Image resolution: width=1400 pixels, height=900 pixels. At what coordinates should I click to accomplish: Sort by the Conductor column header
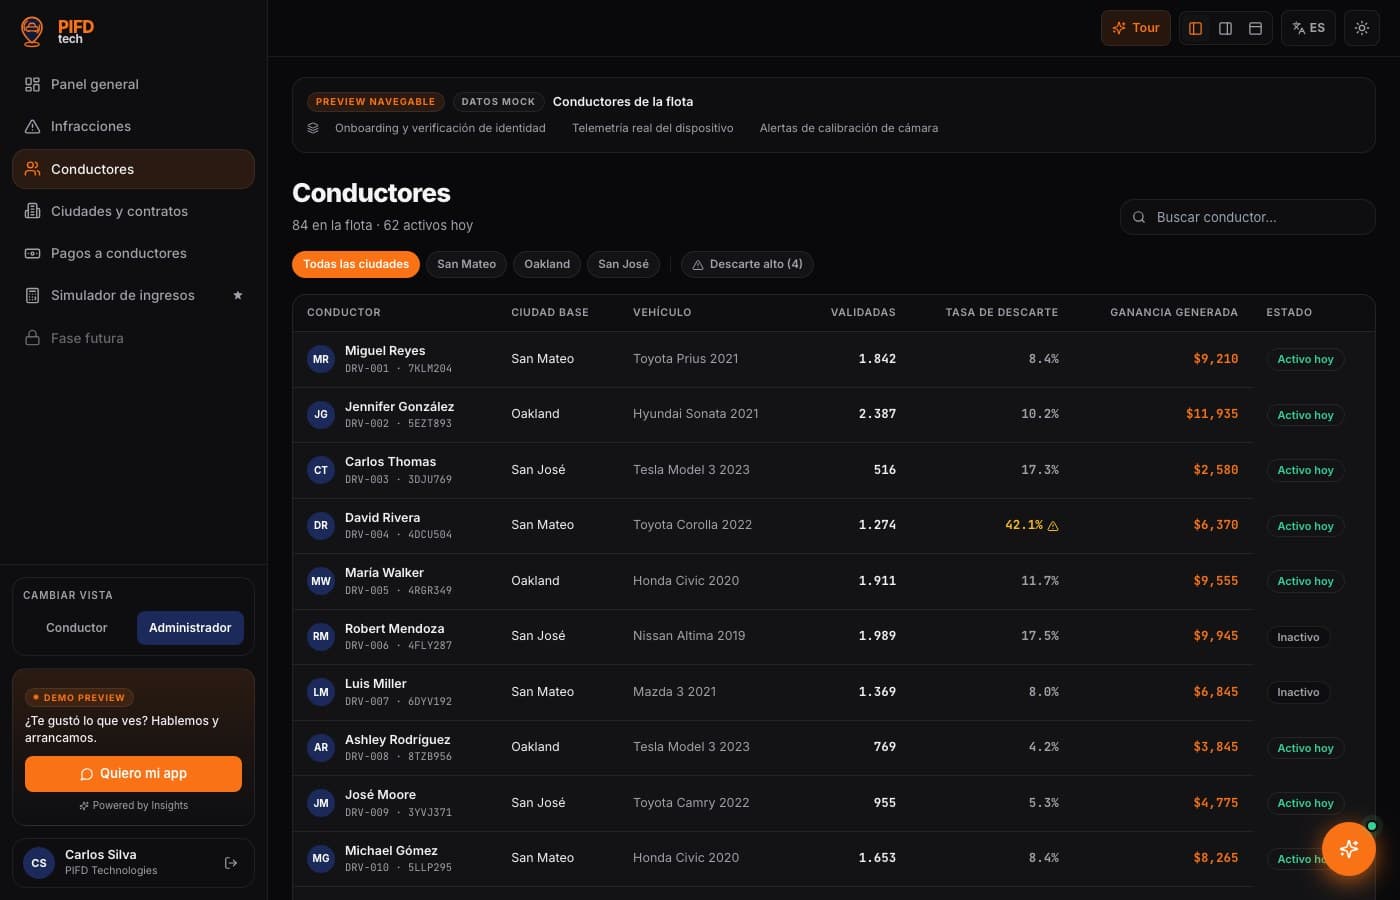[344, 312]
